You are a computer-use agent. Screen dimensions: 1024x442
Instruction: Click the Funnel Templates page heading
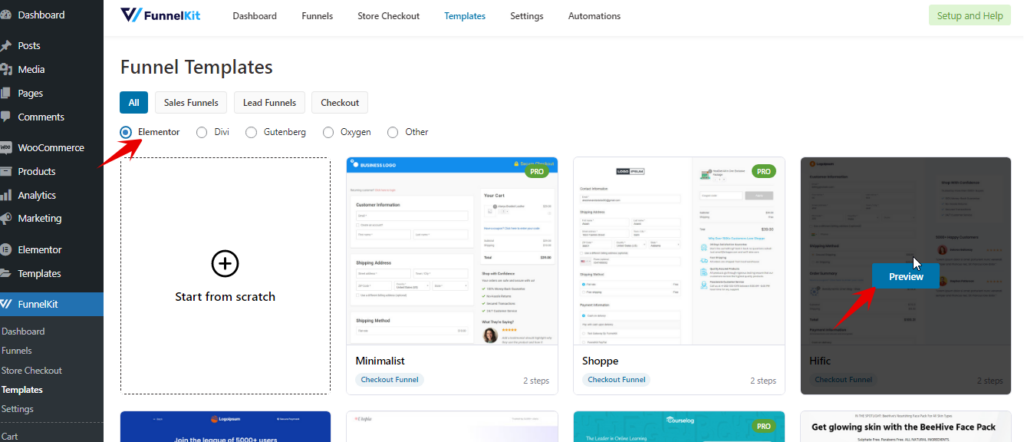click(x=197, y=67)
